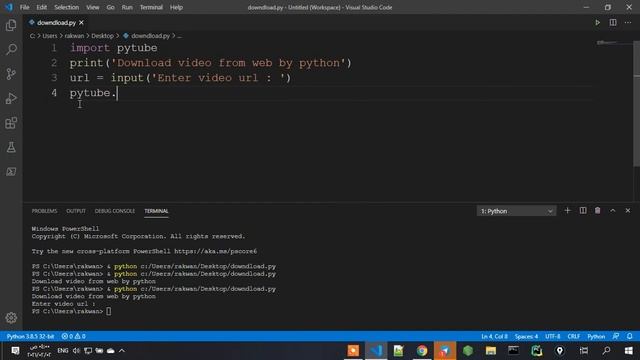
Task: Show hidden system tray icons chevron
Action: point(122,351)
